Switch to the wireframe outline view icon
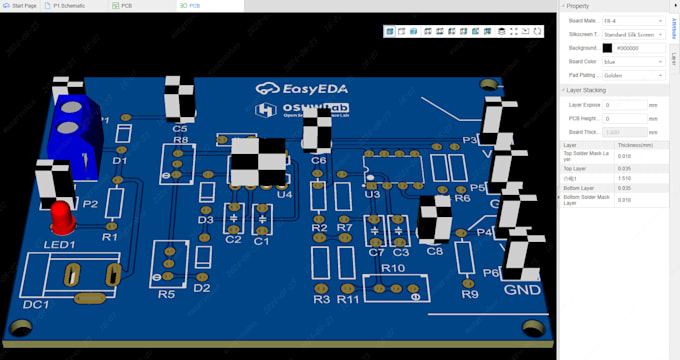Screen dimensions: 680x360 coord(402,31)
